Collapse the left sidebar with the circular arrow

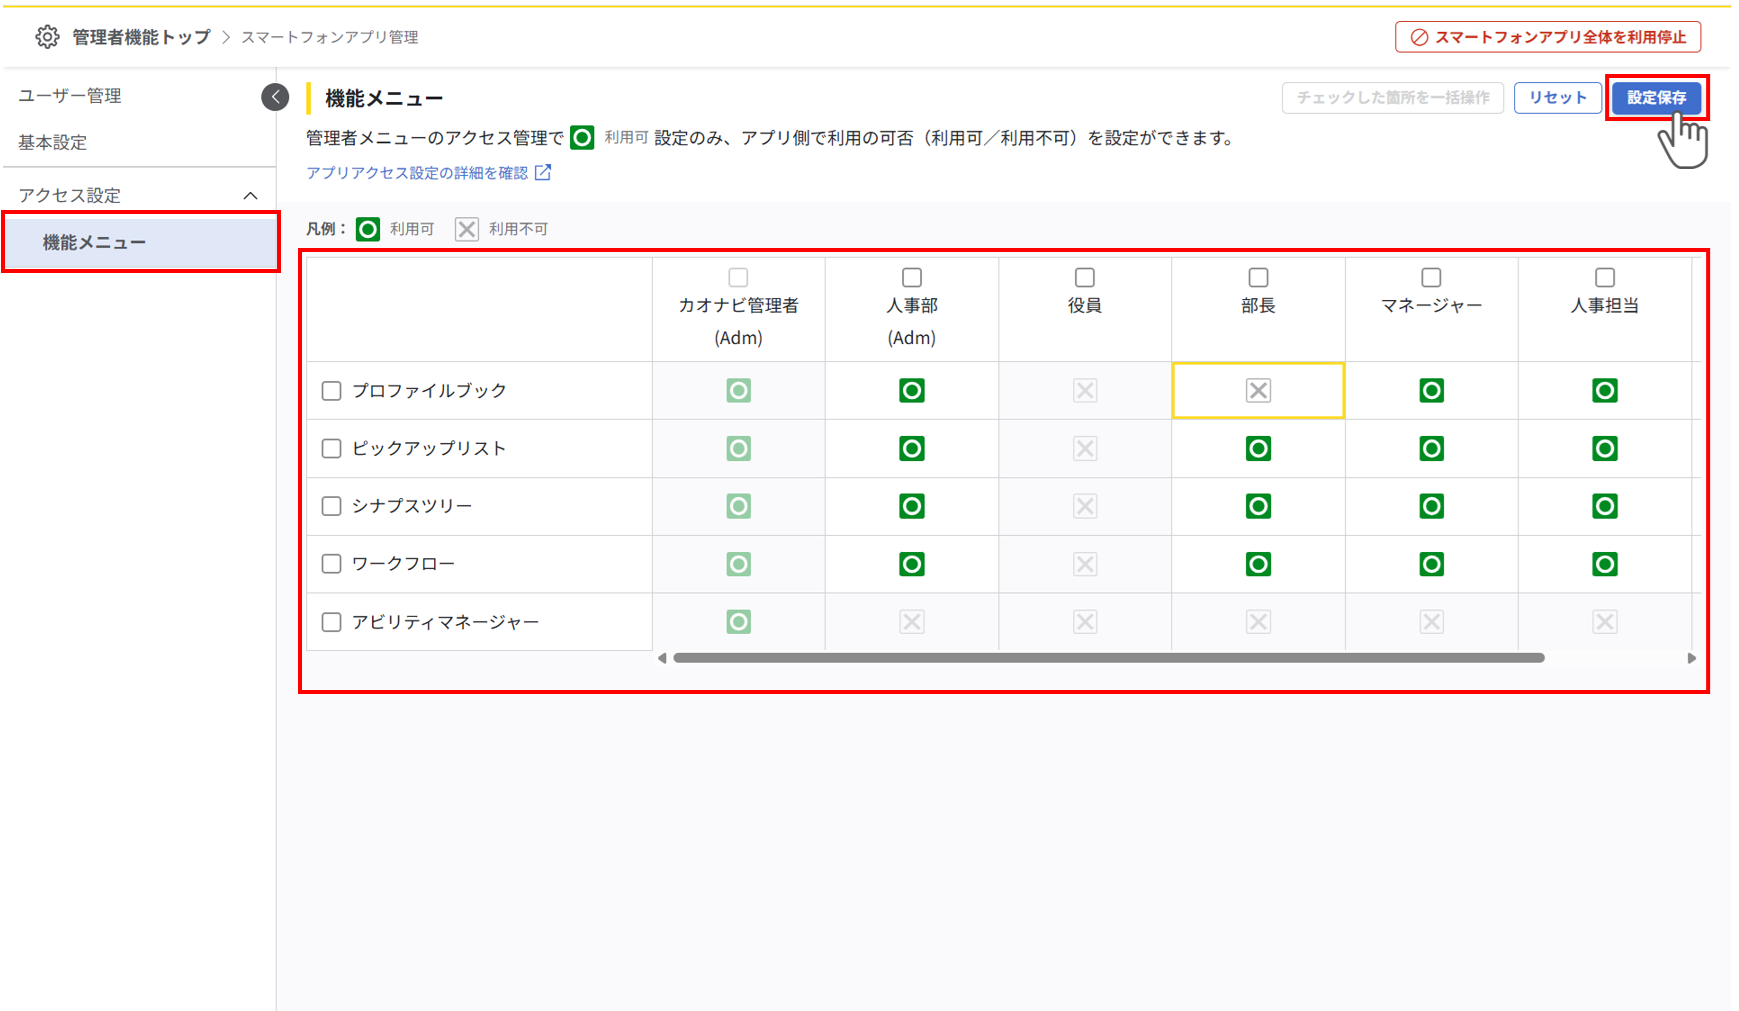(x=274, y=96)
